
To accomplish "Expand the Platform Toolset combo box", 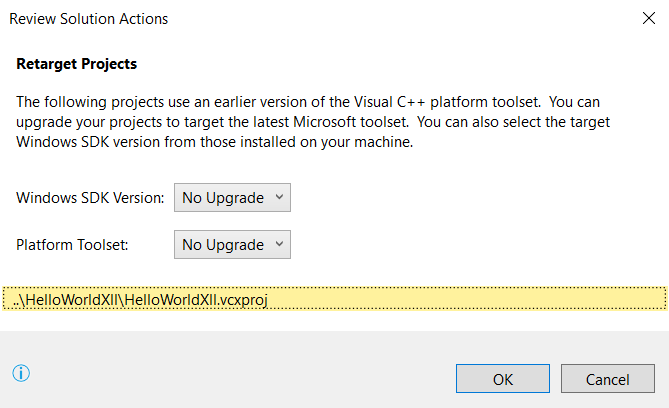I will 232,245.
